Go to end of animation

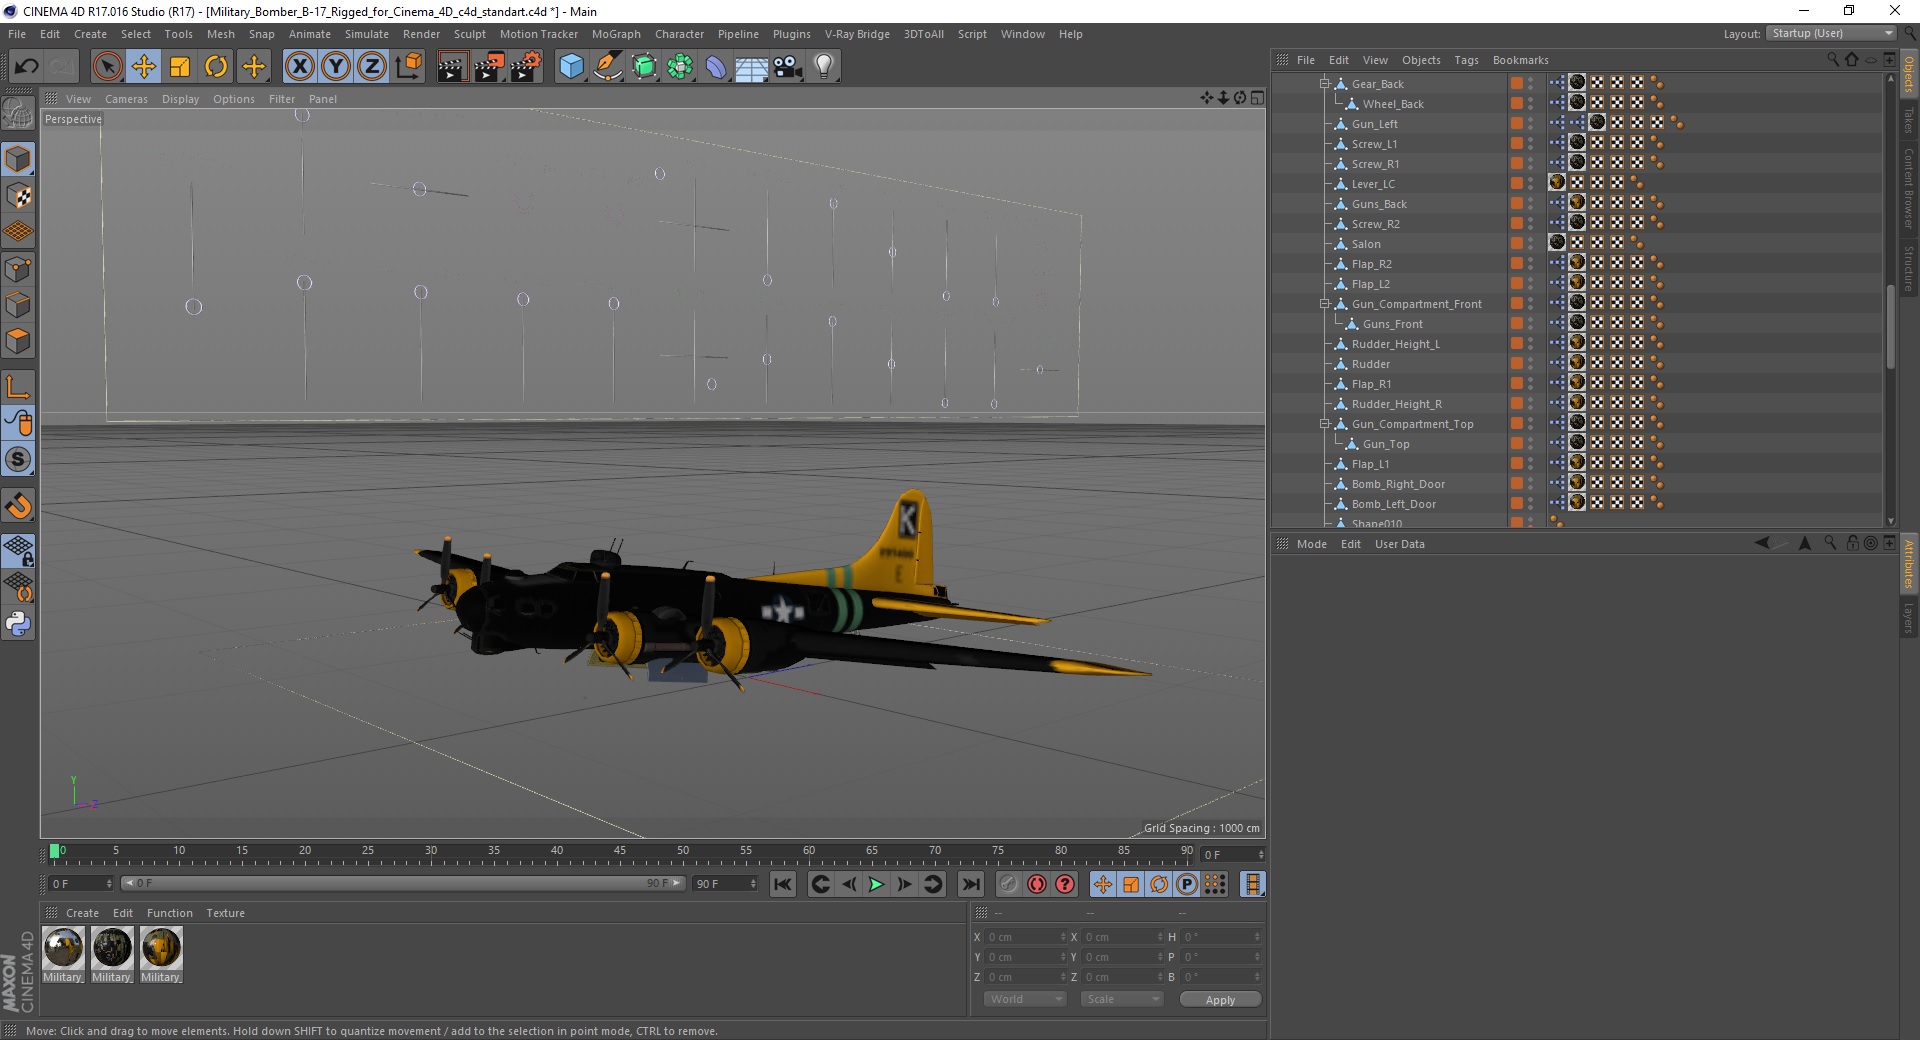click(970, 884)
